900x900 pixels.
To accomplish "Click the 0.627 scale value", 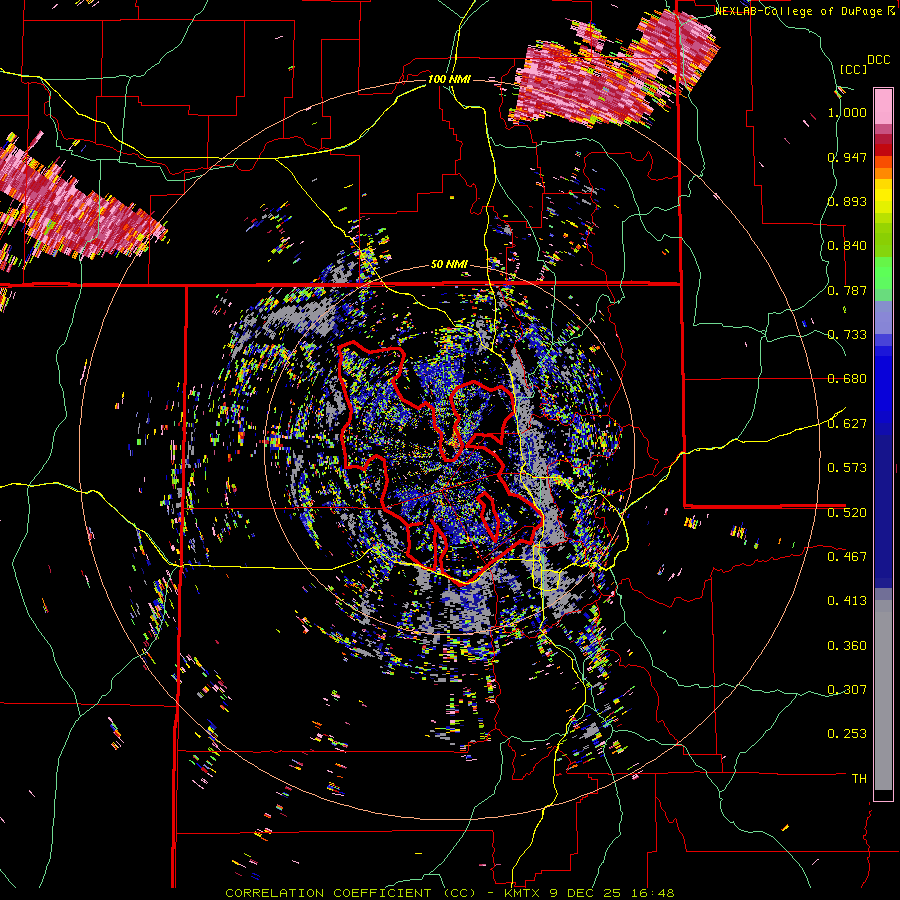I will [847, 424].
